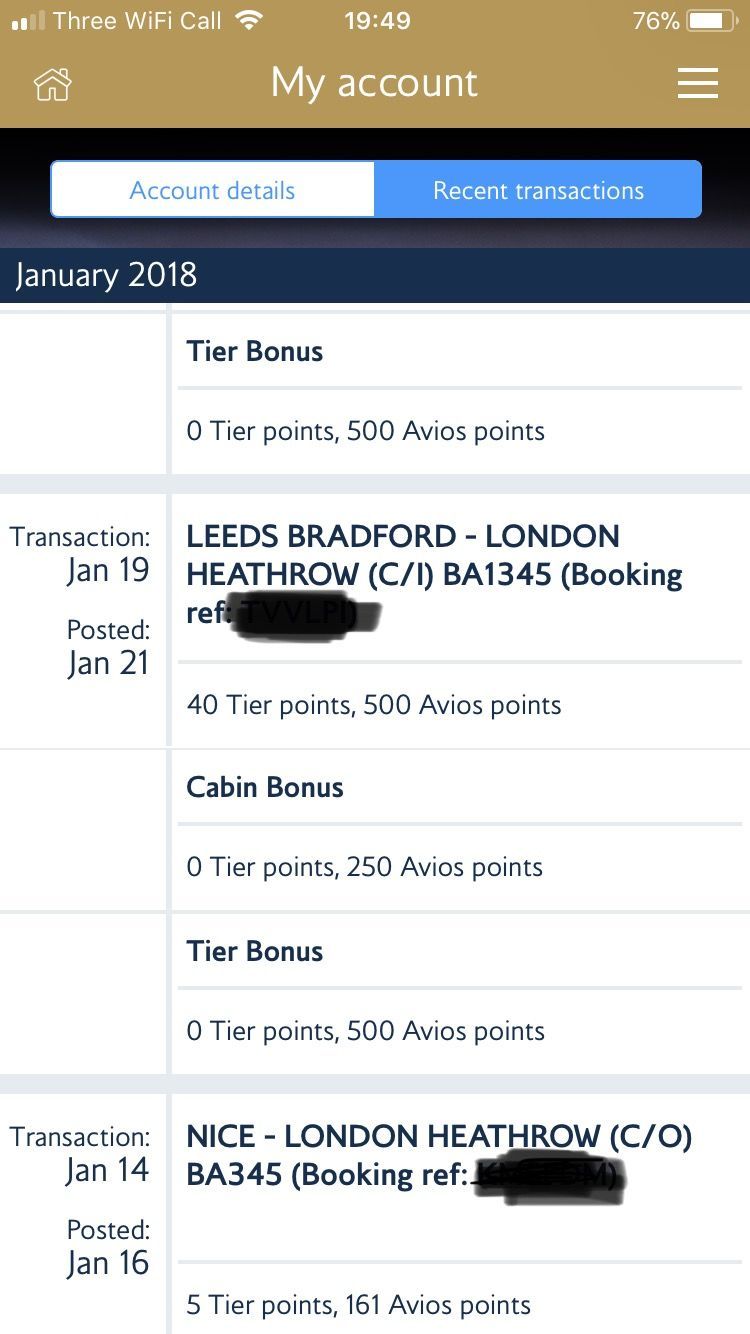Viewport: 750px width, 1334px height.
Task: Select the Cabin Bonus entry
Action: [265, 787]
